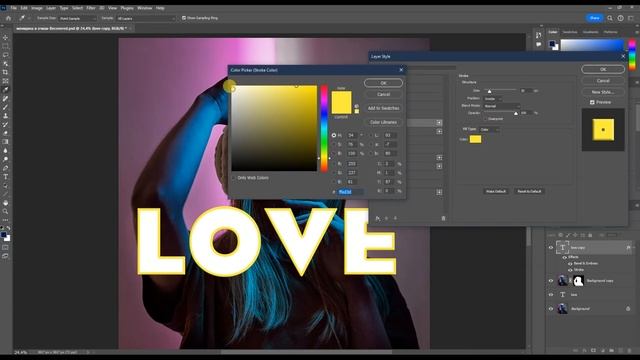Image resolution: width=640 pixels, height=360 pixels.
Task: Select the Horizontal Type tool
Action: tap(5, 177)
